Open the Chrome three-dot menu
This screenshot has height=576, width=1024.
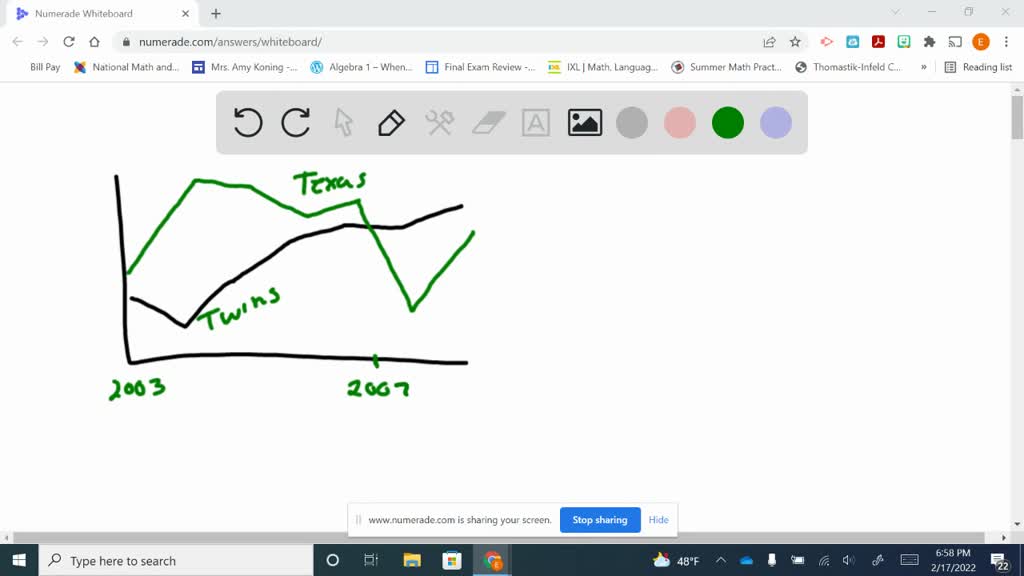point(1008,41)
